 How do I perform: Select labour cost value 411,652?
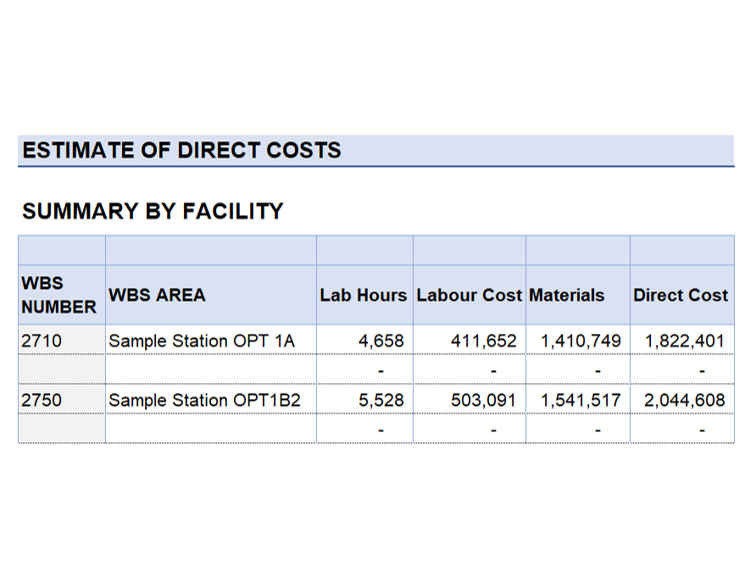tap(483, 341)
